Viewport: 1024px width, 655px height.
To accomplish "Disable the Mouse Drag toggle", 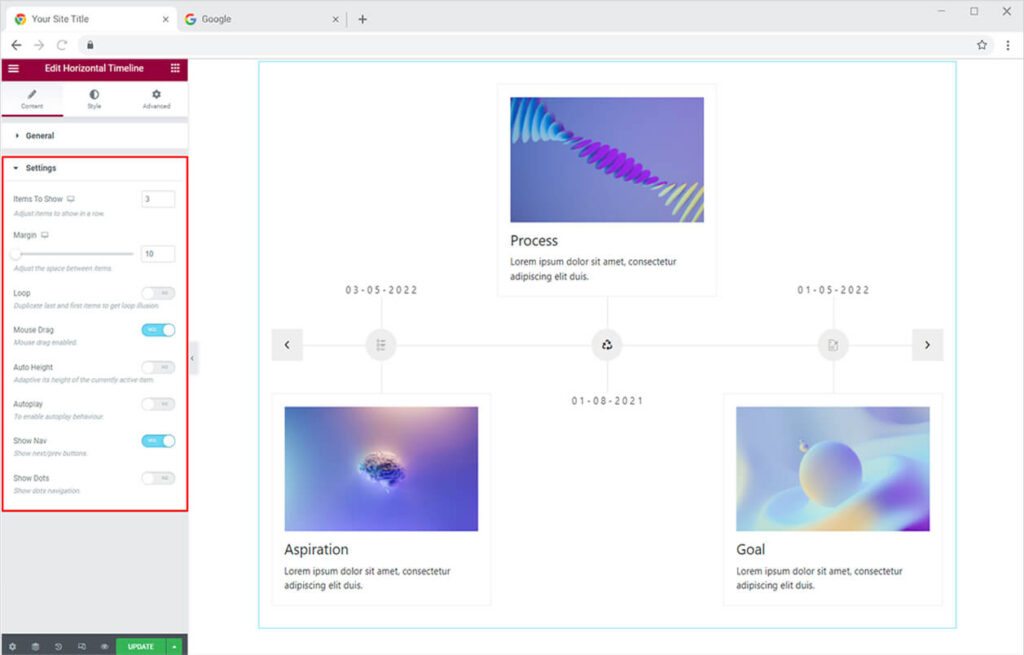I will click(x=158, y=330).
